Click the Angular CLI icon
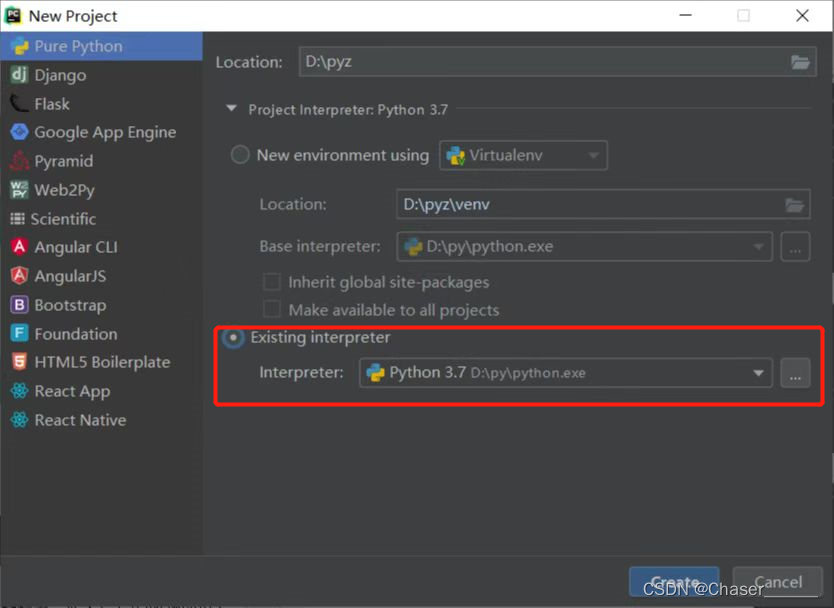Image resolution: width=834 pixels, height=608 pixels. tap(19, 247)
